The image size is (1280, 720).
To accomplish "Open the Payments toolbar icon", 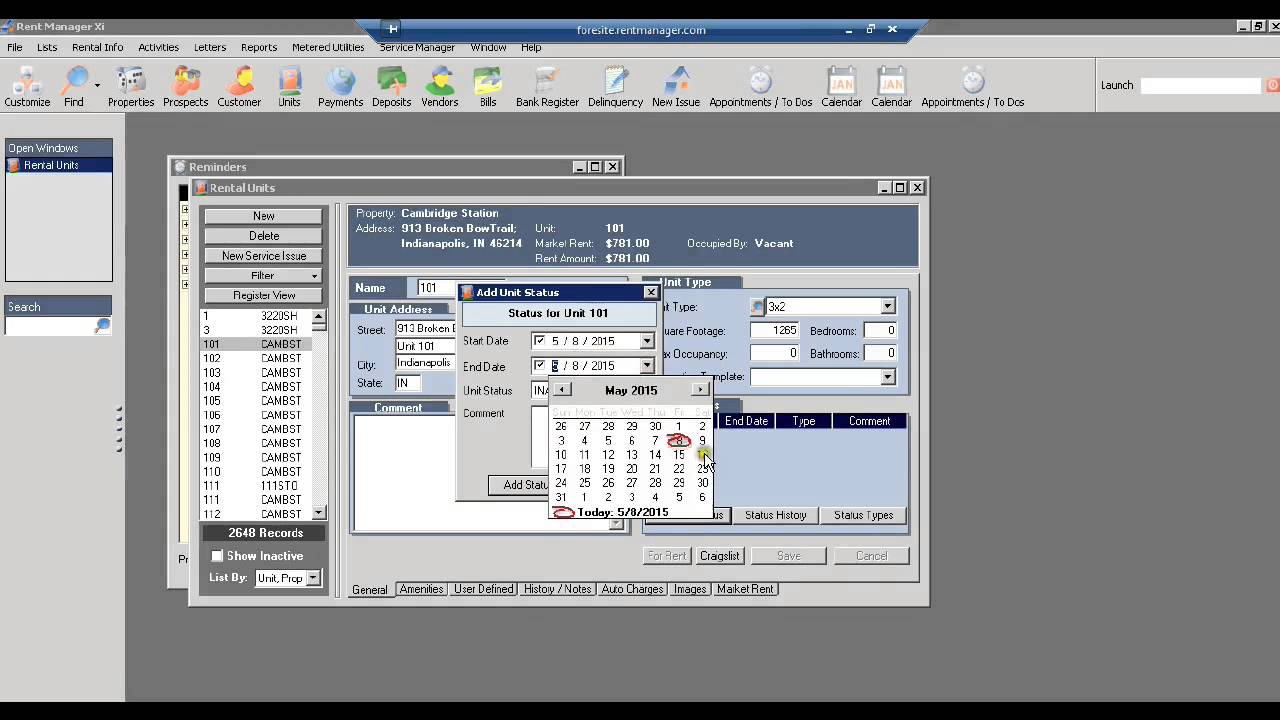I will point(340,87).
